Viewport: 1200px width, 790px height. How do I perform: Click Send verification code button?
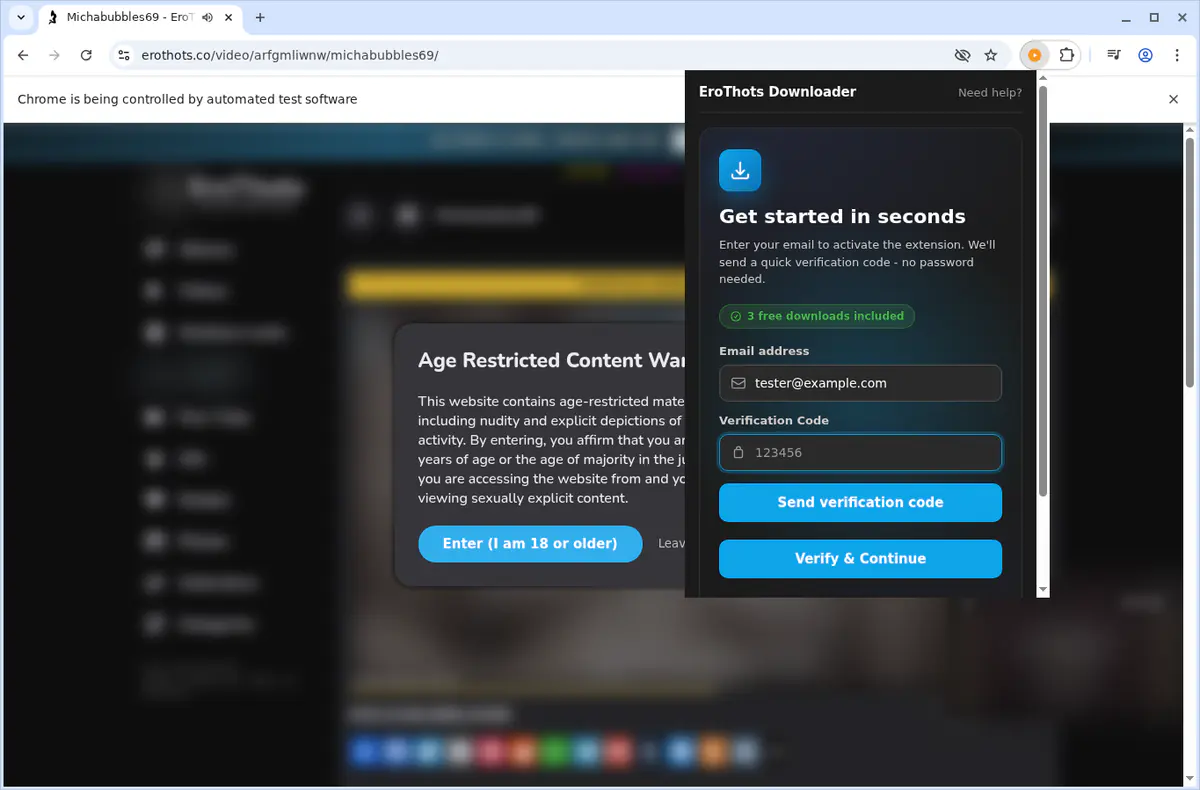point(860,502)
